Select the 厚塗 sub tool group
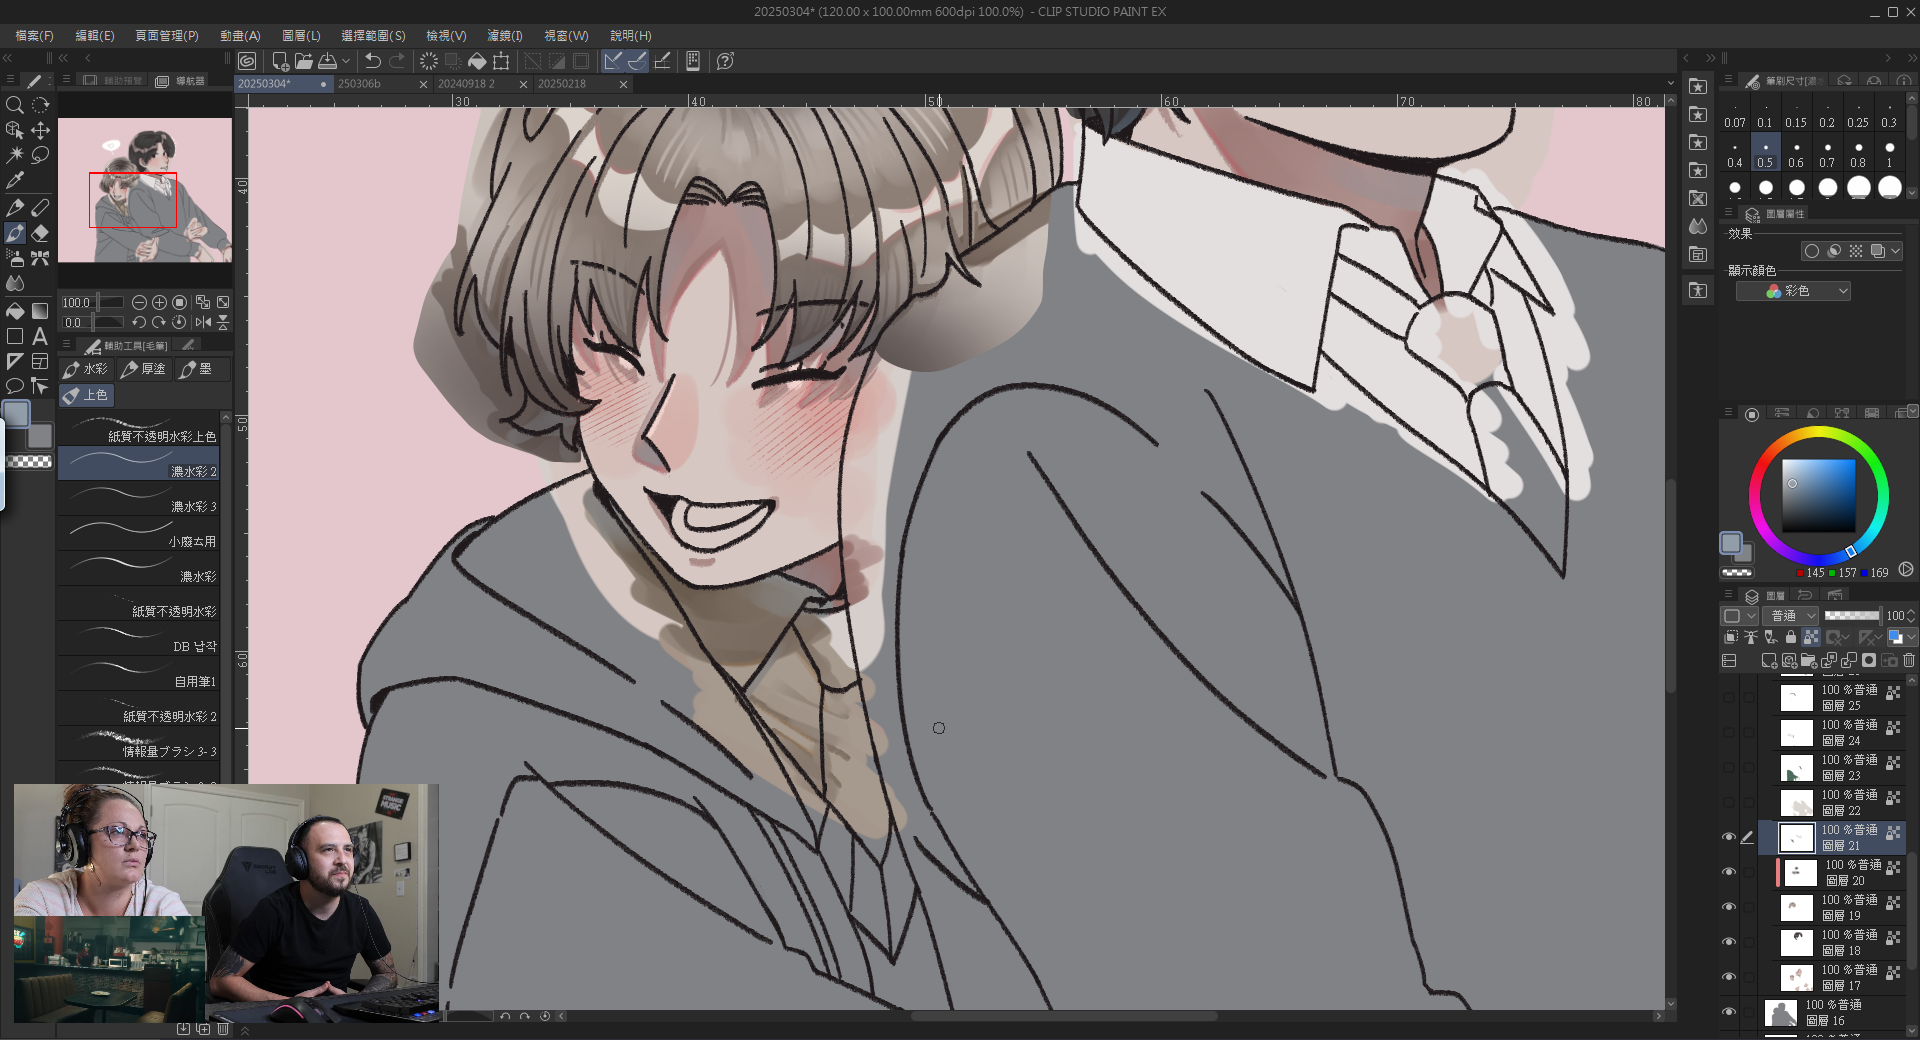Screen dimensions: 1920x1040 [144, 369]
